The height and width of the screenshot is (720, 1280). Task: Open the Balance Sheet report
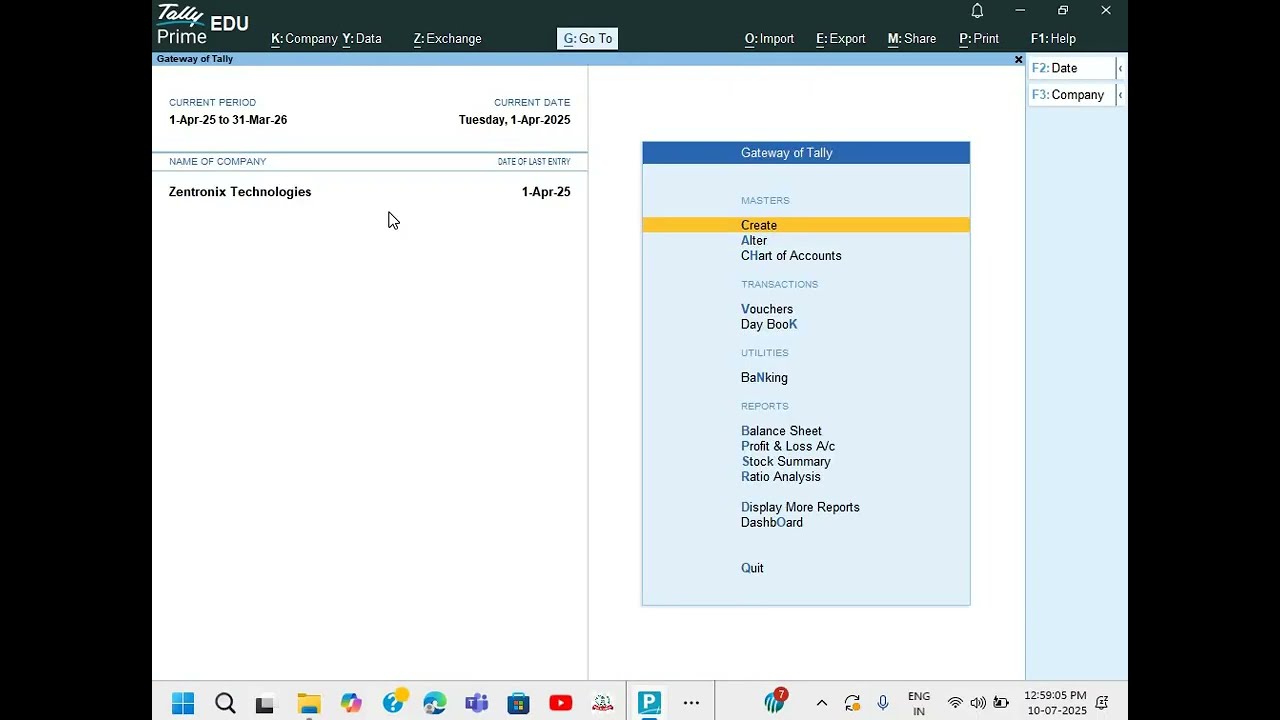[x=781, y=431]
